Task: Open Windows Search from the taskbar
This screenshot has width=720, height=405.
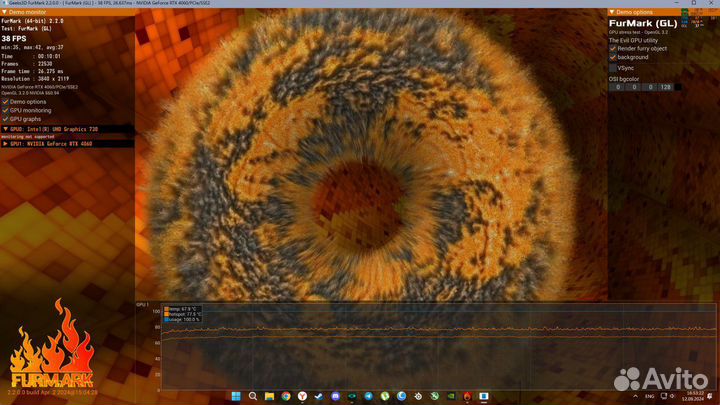Action: click(253, 396)
